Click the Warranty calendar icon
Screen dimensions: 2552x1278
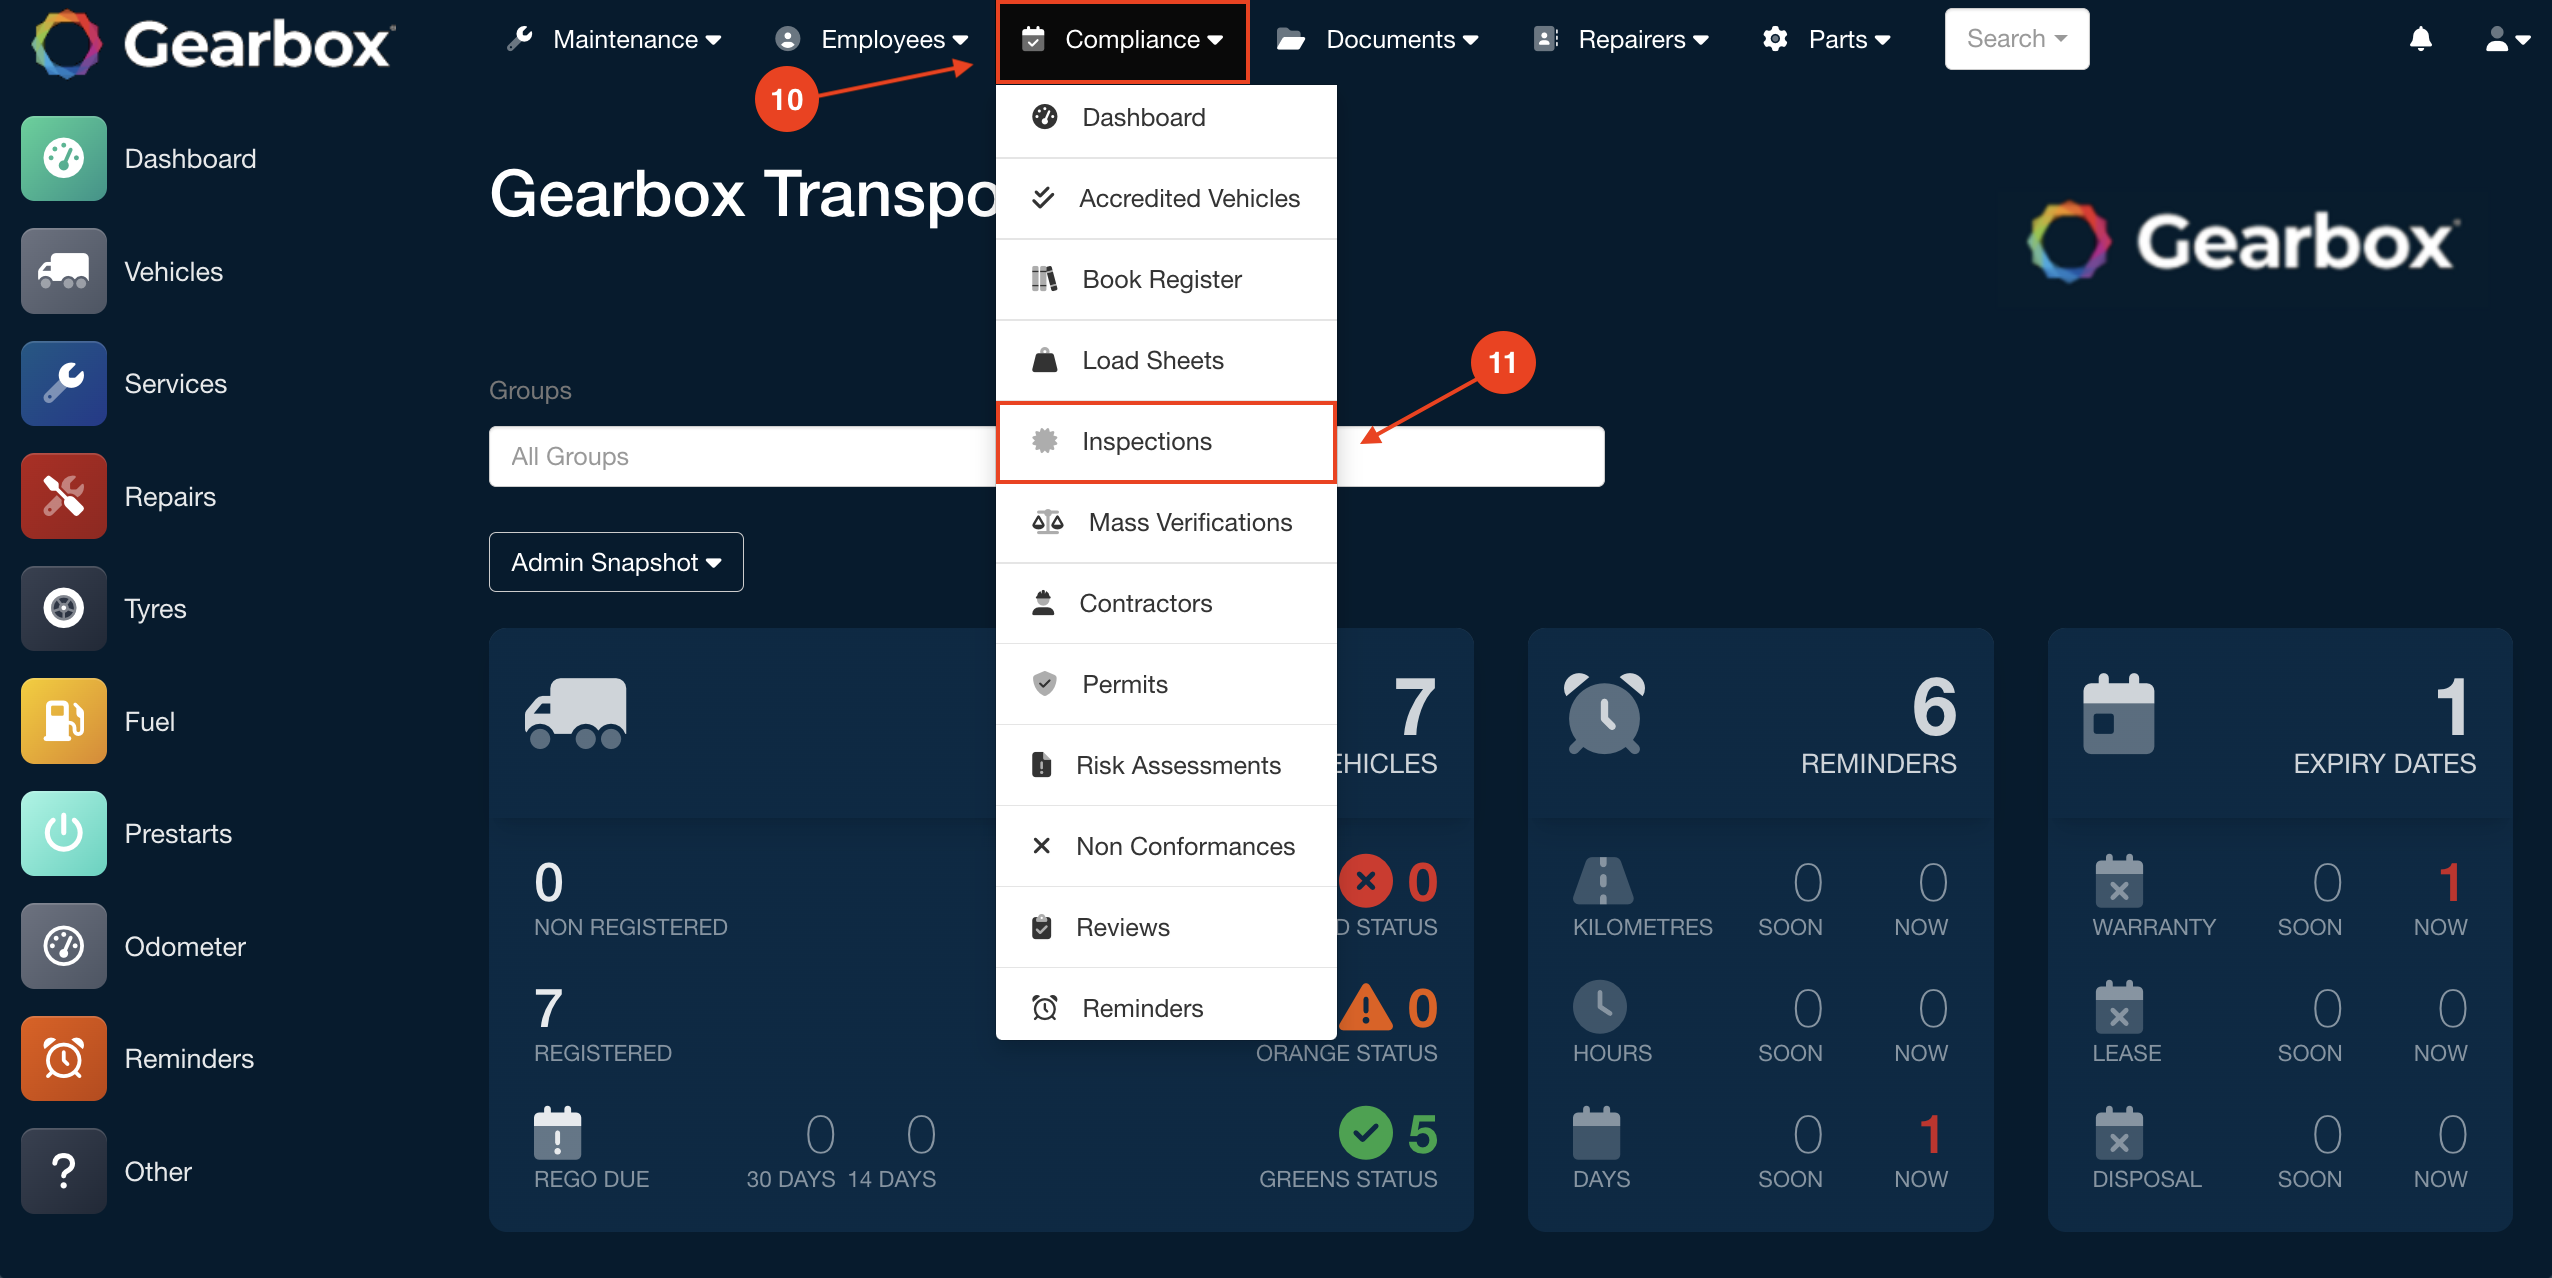(2119, 881)
